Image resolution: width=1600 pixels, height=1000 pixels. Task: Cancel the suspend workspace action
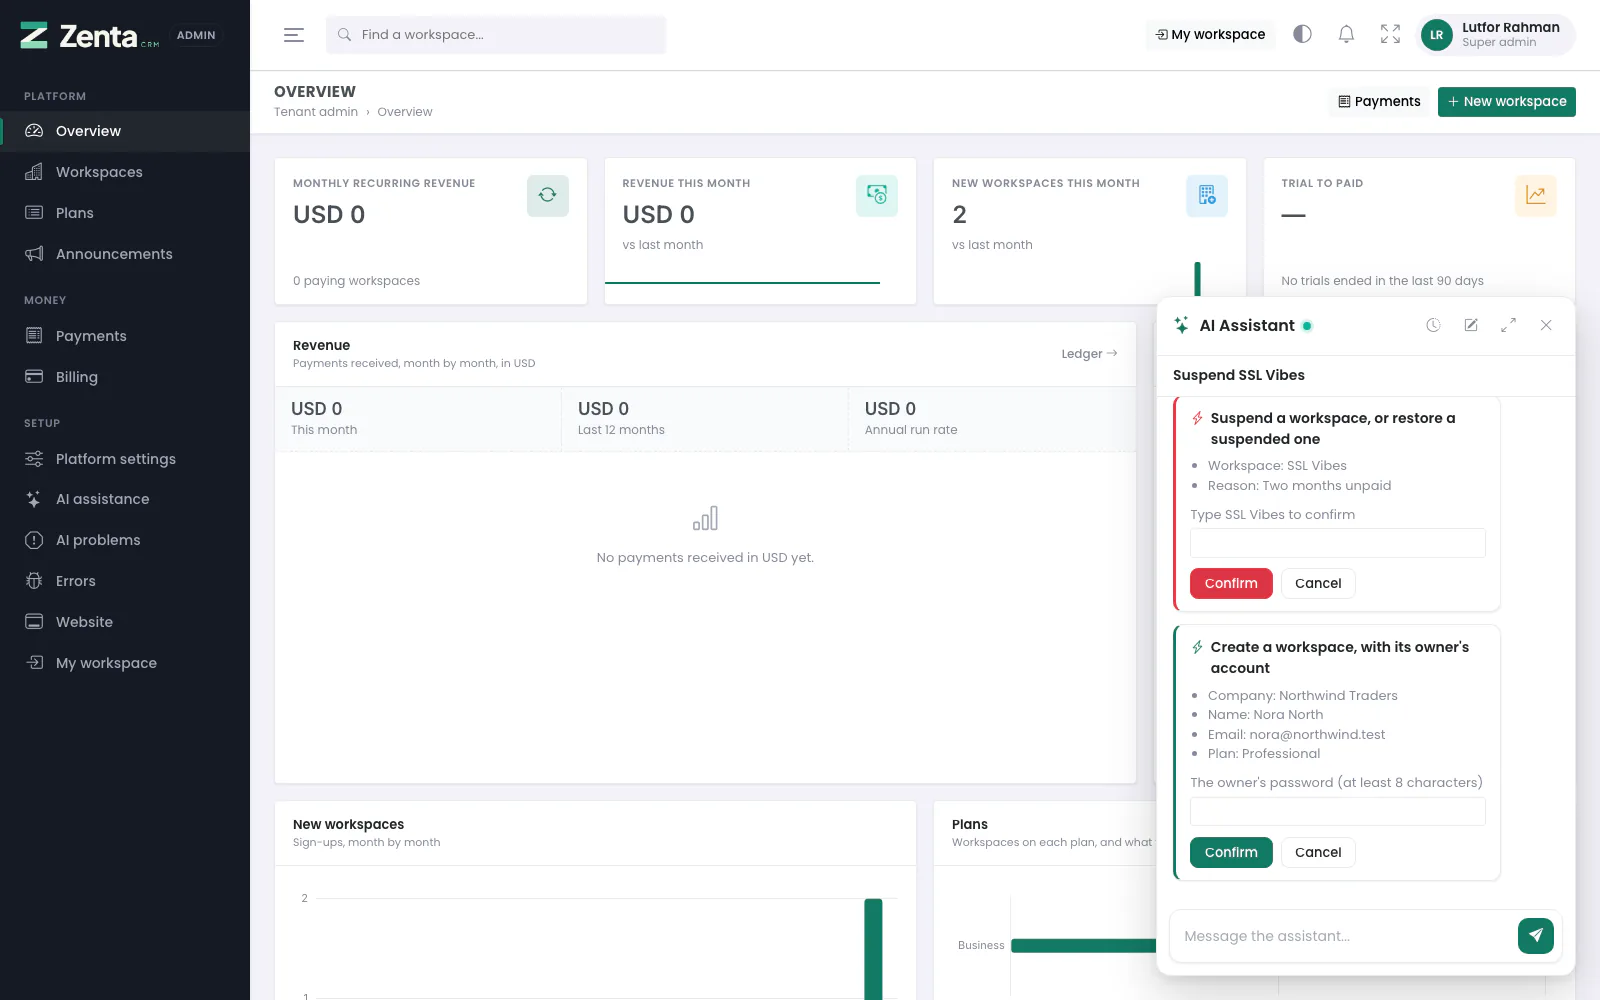pyautogui.click(x=1318, y=584)
